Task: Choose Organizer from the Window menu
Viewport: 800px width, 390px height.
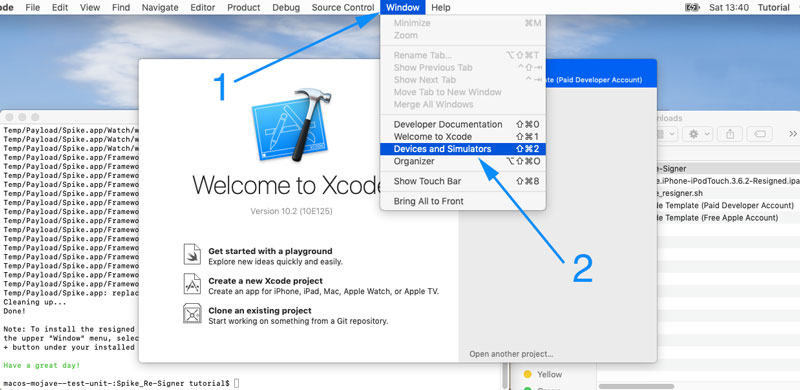Action: point(463,161)
